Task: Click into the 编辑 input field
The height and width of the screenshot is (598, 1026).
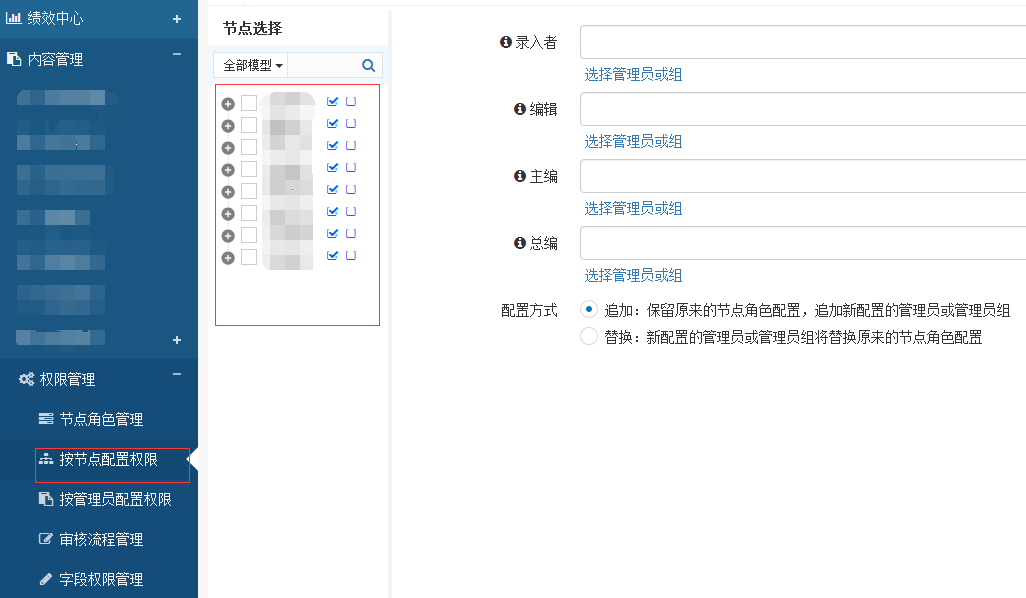Action: point(802,109)
